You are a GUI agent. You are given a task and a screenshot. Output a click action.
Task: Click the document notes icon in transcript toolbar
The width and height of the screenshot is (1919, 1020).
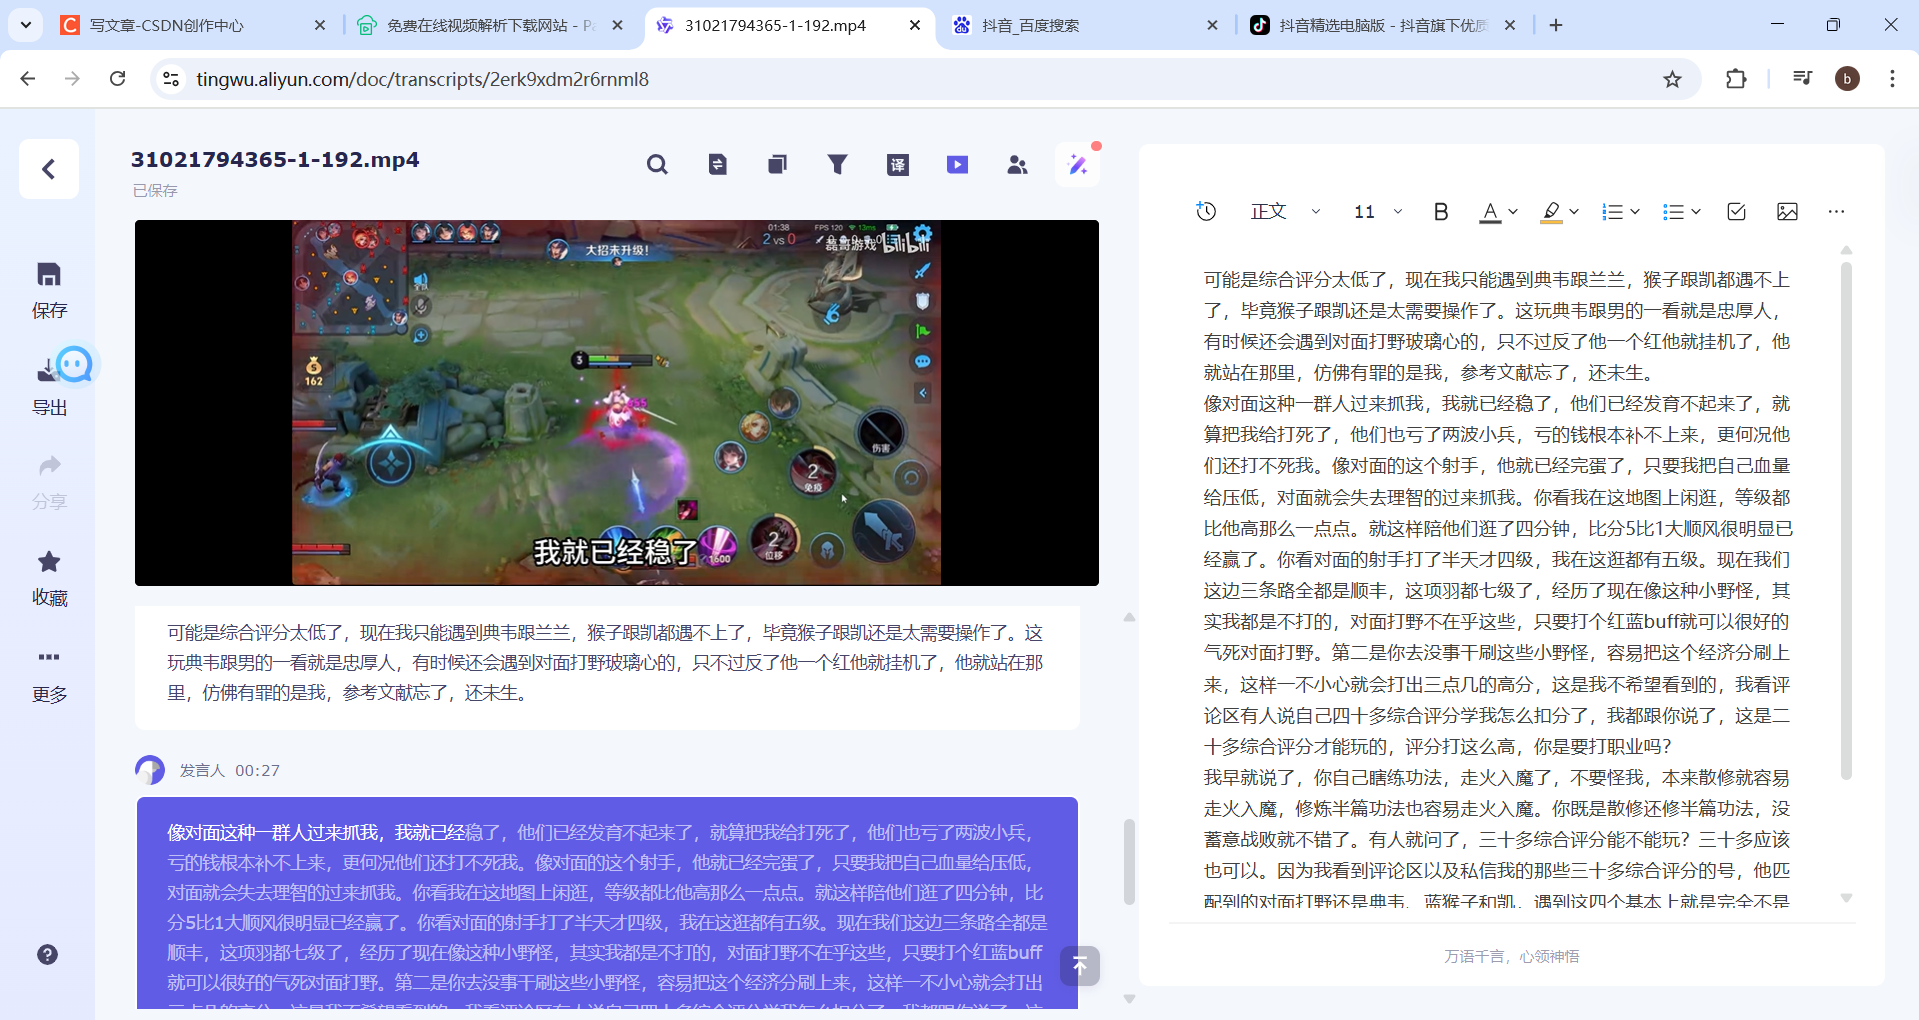718,165
